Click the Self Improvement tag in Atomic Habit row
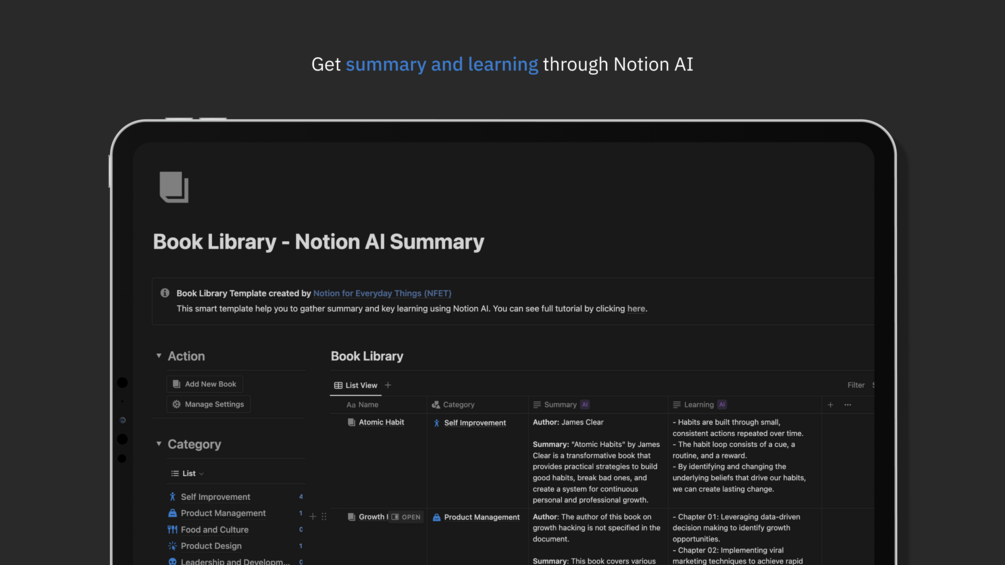This screenshot has width=1005, height=565. (469, 423)
